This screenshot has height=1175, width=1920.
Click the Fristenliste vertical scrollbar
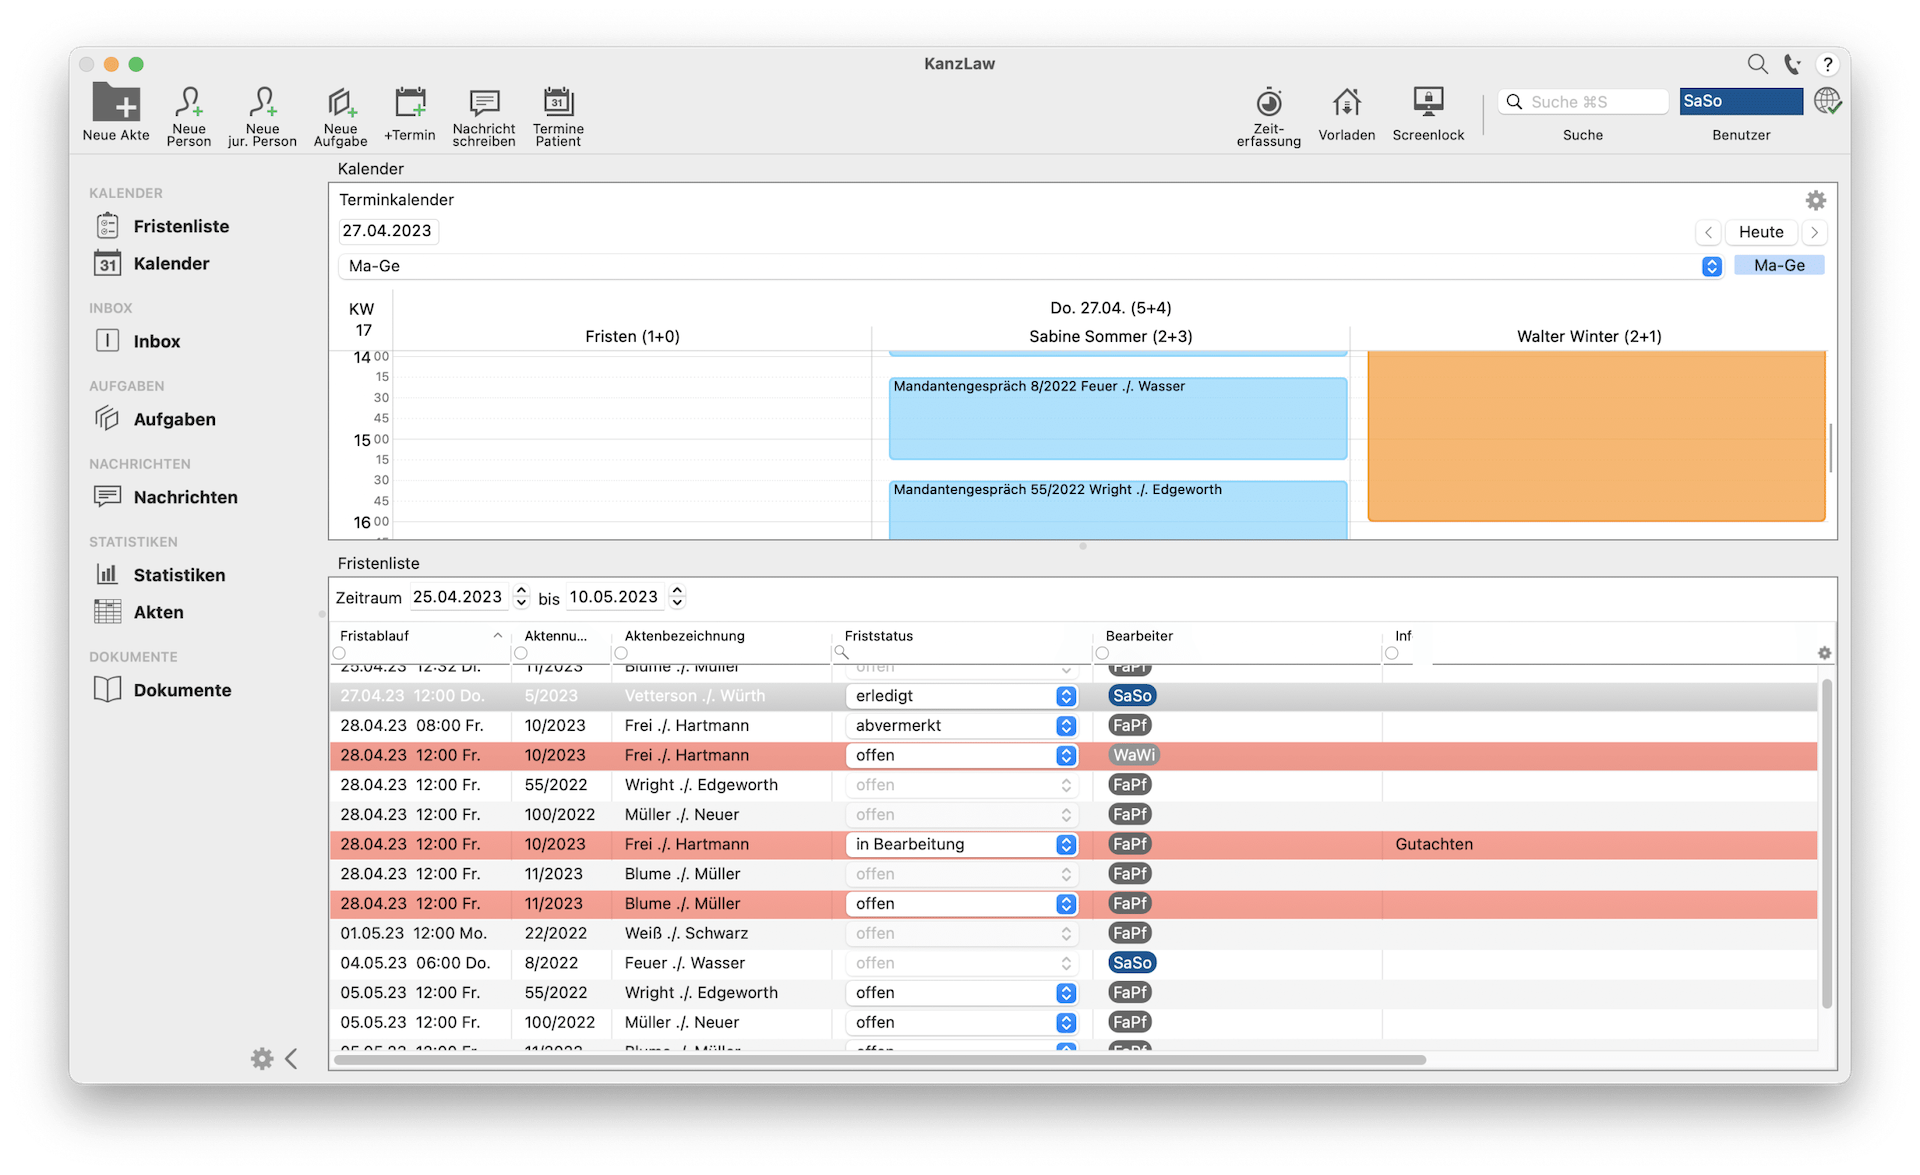pyautogui.click(x=1827, y=843)
